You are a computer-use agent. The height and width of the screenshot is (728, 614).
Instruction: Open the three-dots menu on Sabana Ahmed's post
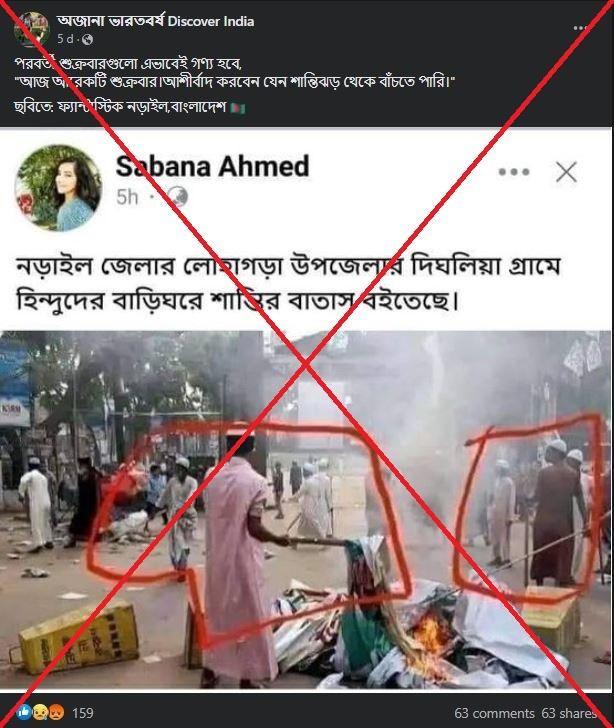(x=514, y=172)
